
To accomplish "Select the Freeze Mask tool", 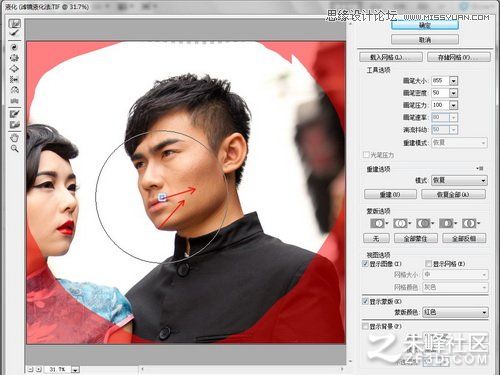I will point(14,114).
